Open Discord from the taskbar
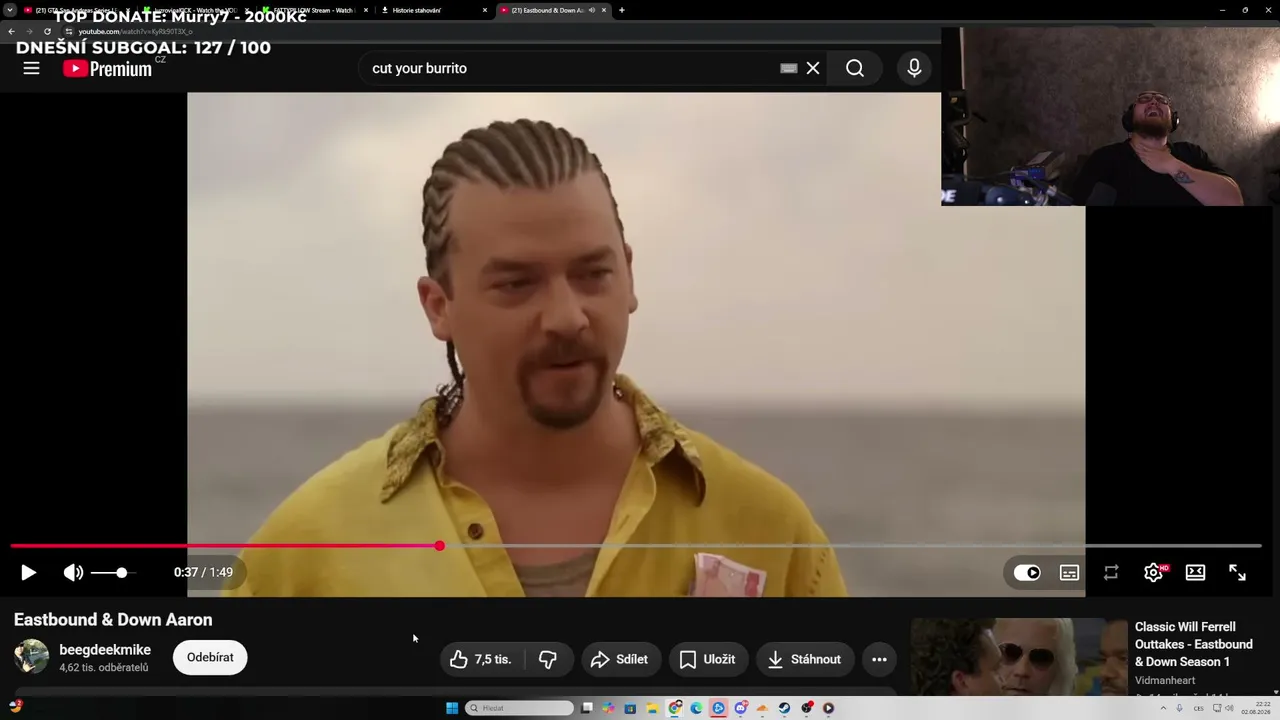The width and height of the screenshot is (1280, 720). [x=741, y=708]
